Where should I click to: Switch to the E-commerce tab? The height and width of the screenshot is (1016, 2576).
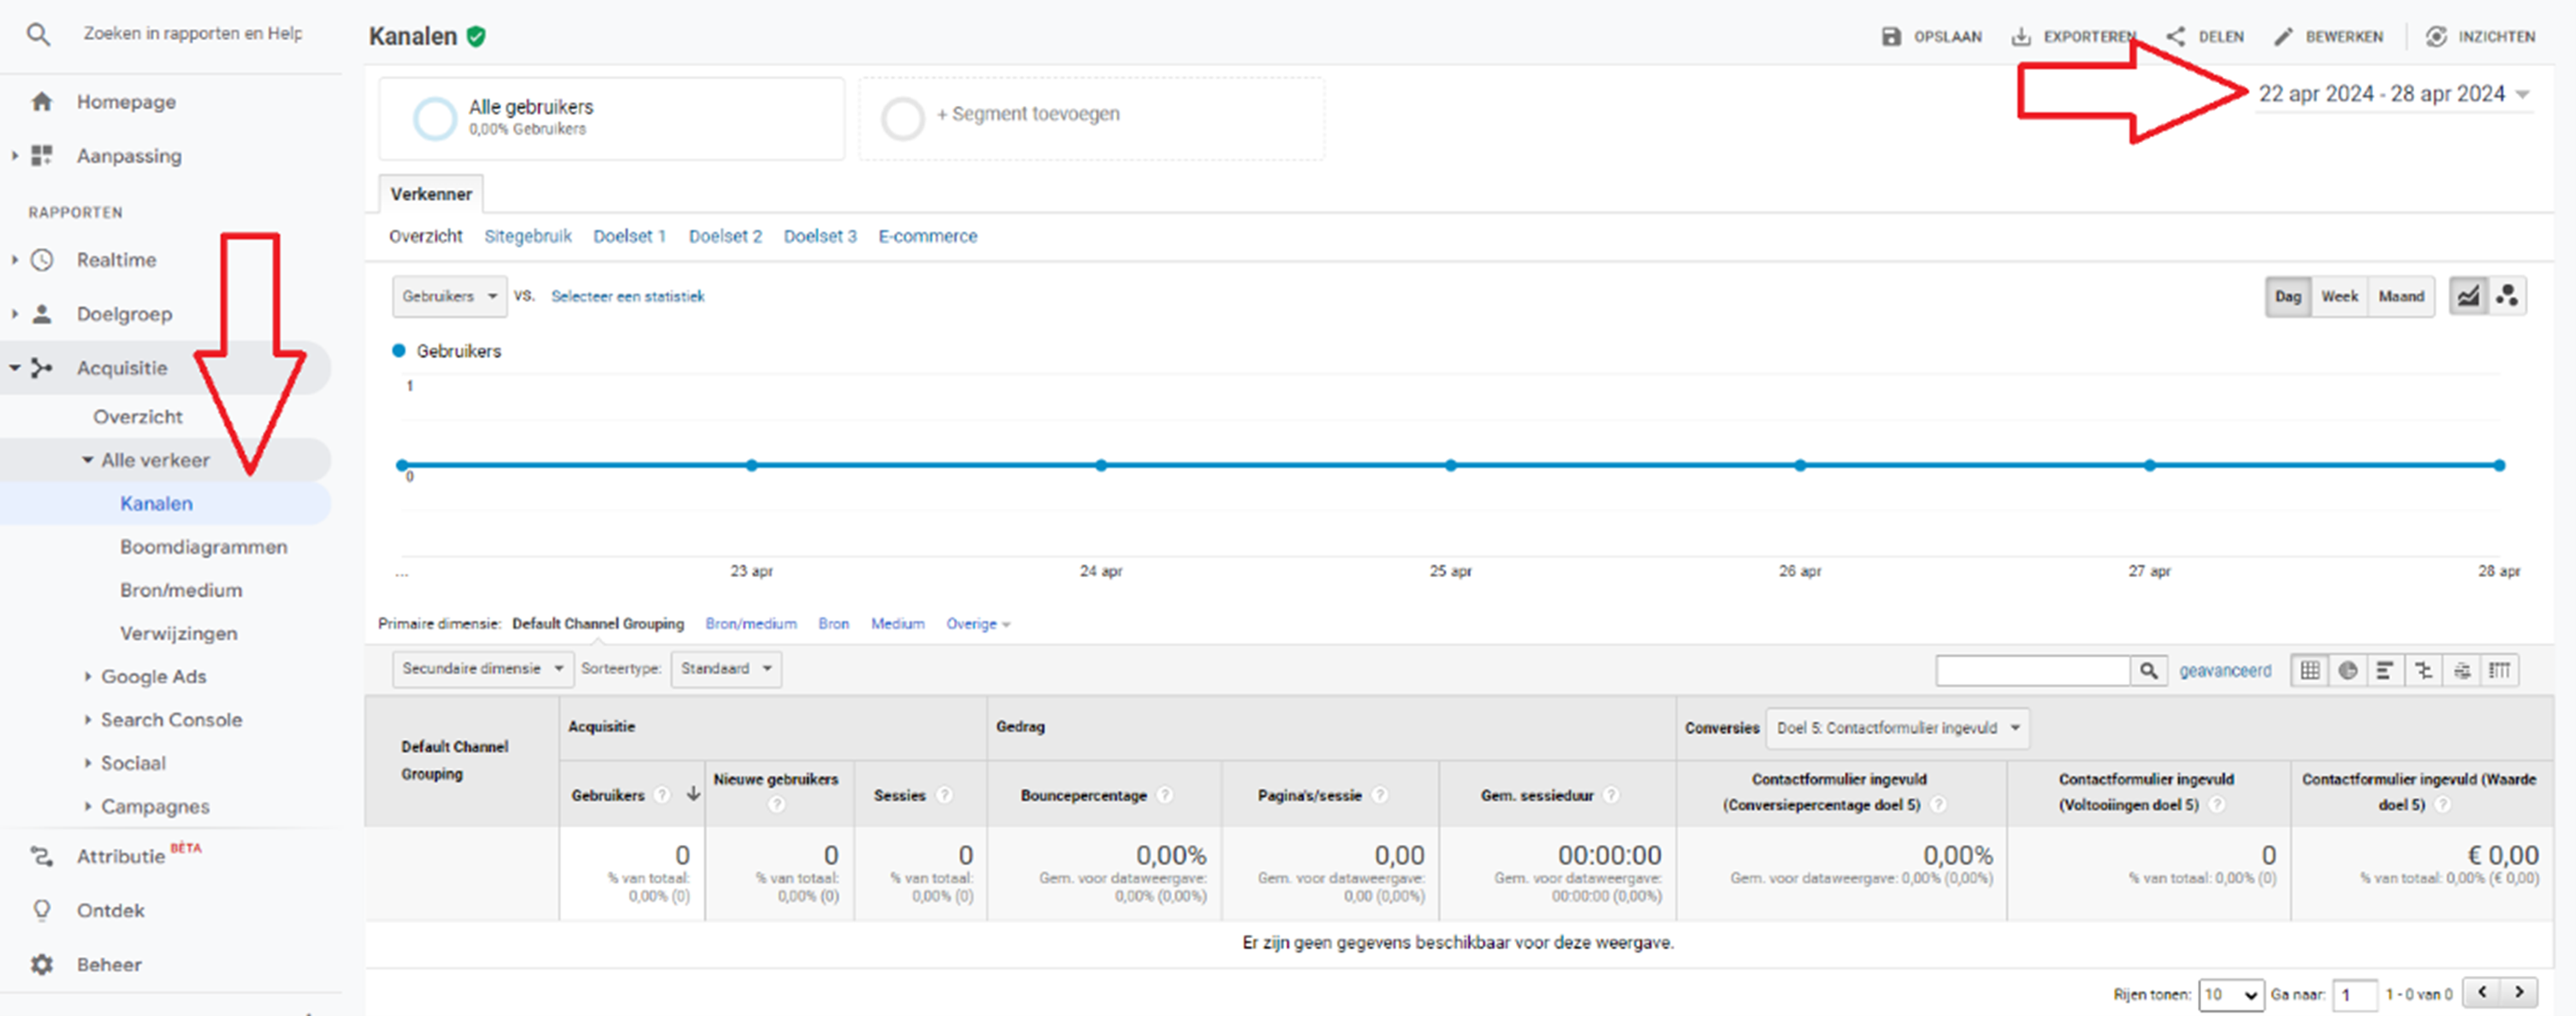point(927,236)
